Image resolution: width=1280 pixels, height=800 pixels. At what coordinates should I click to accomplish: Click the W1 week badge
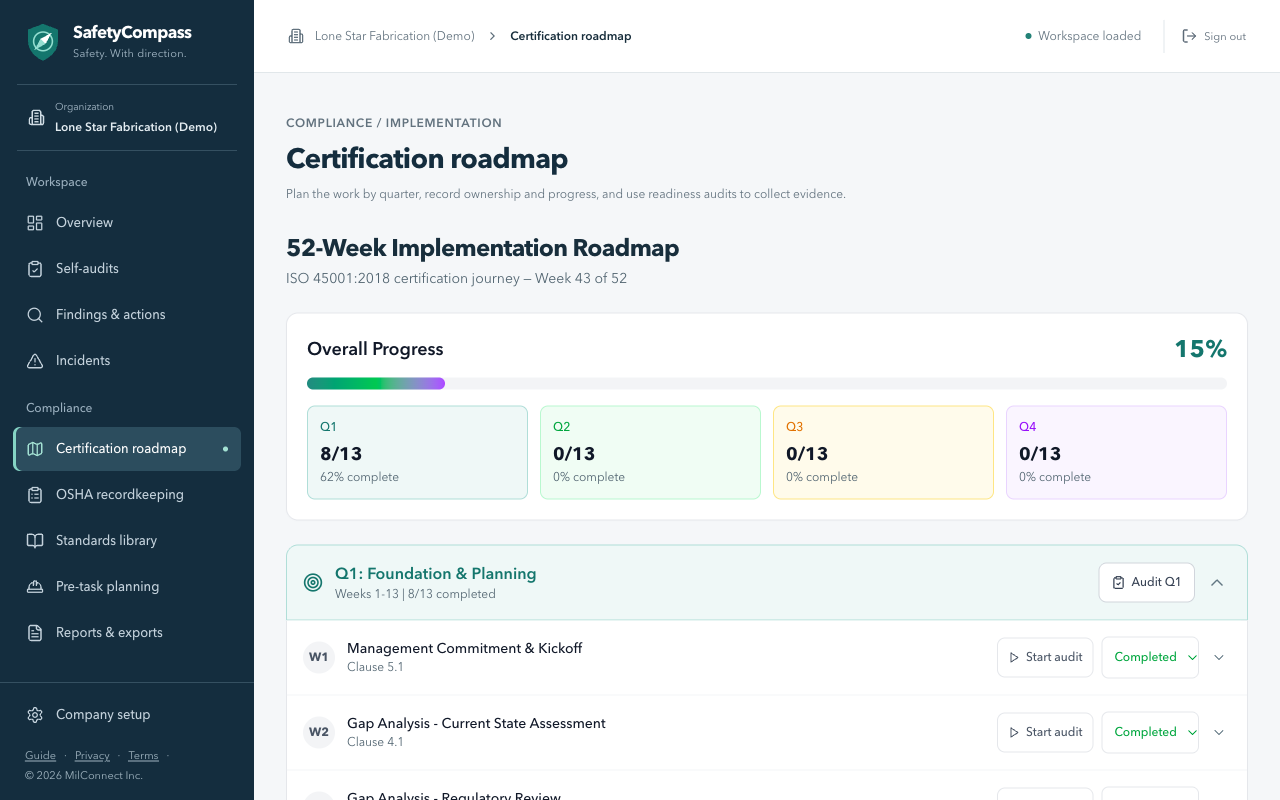point(319,657)
